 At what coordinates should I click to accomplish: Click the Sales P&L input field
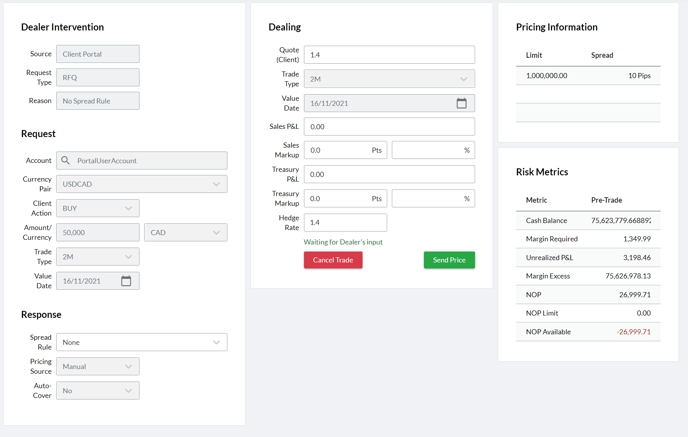pos(389,127)
